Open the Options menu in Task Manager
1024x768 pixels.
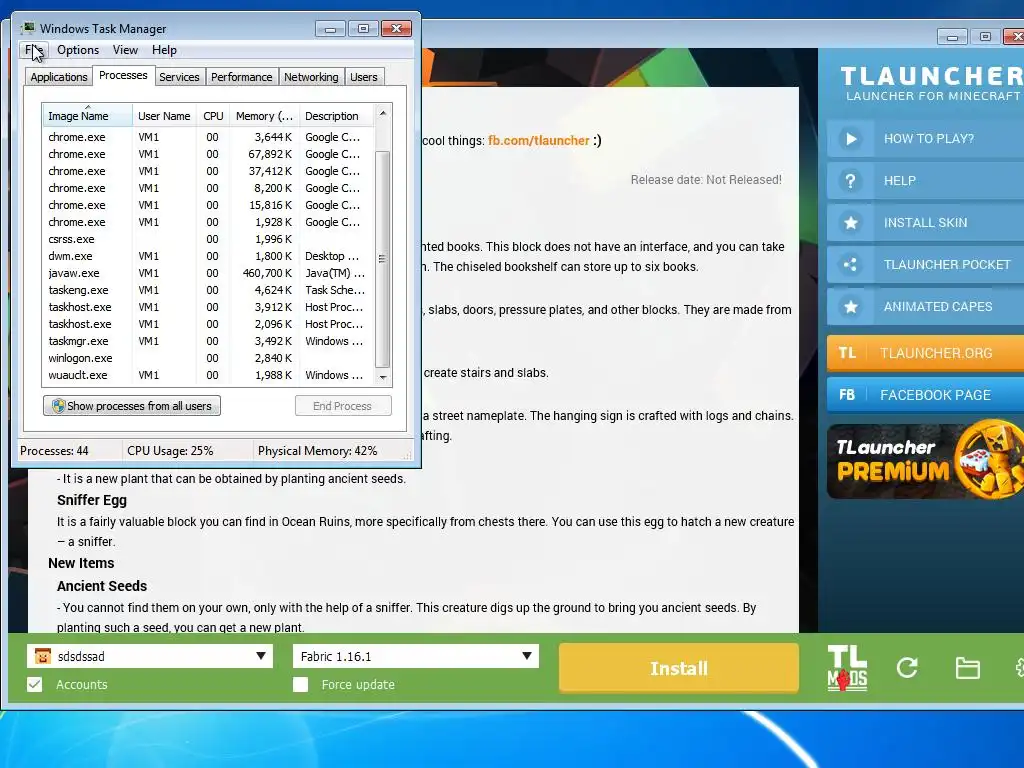78,50
